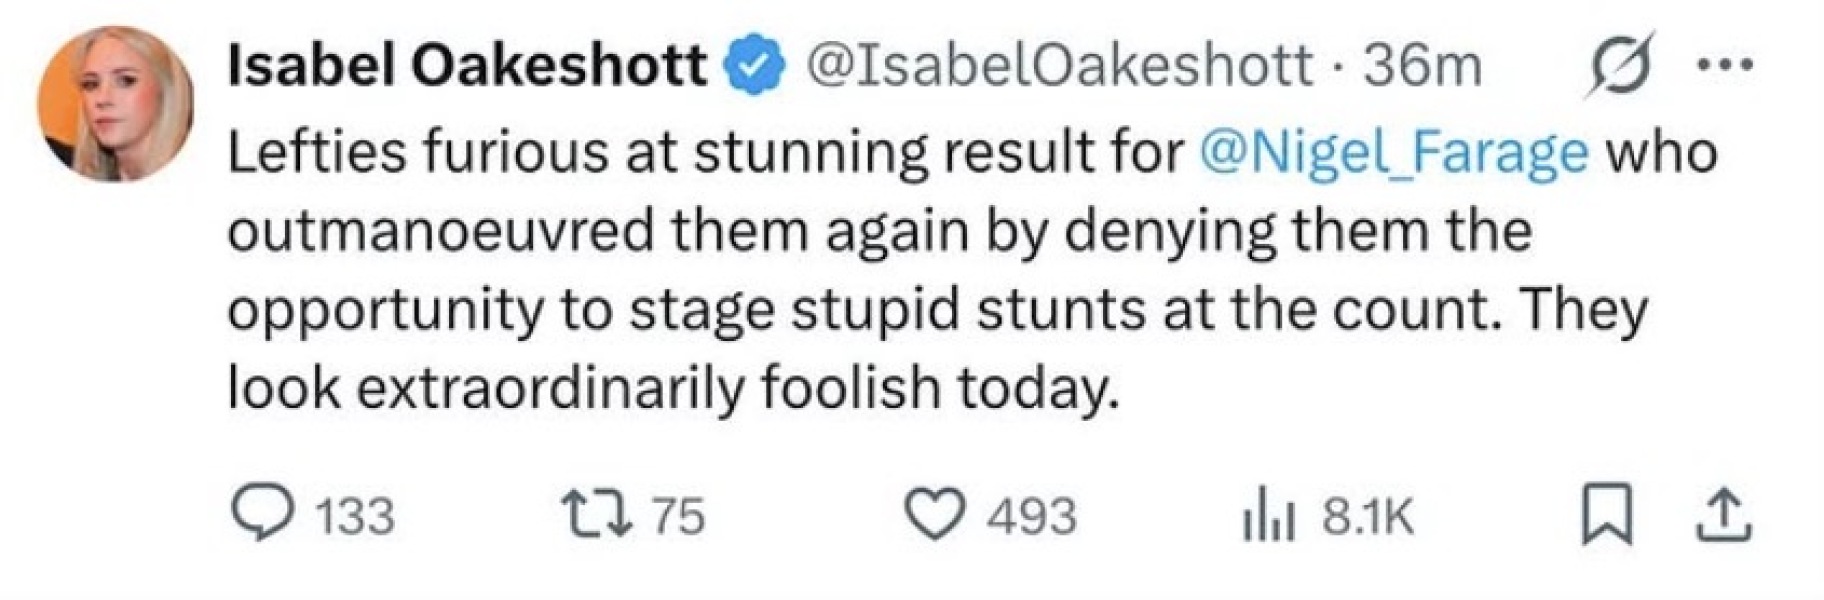Screen dimensions: 1824x600
Task: Click the Isabel Oakeshott display name
Action: click(467, 65)
